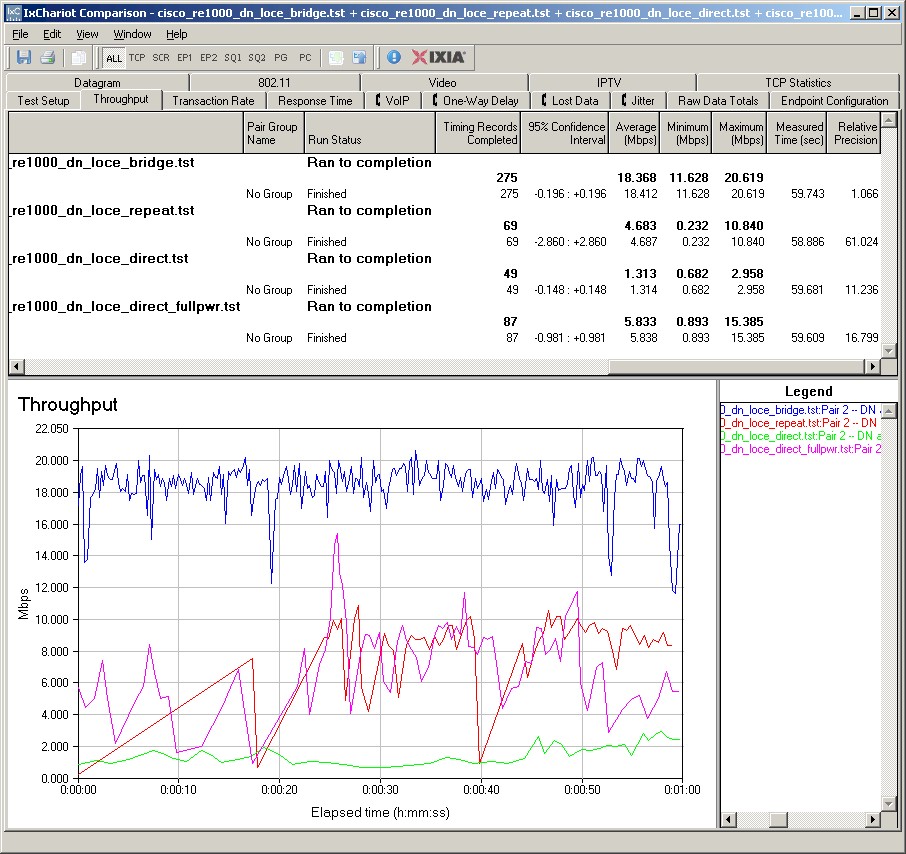Click the Print icon in toolbar
The image size is (906, 854).
47,57
